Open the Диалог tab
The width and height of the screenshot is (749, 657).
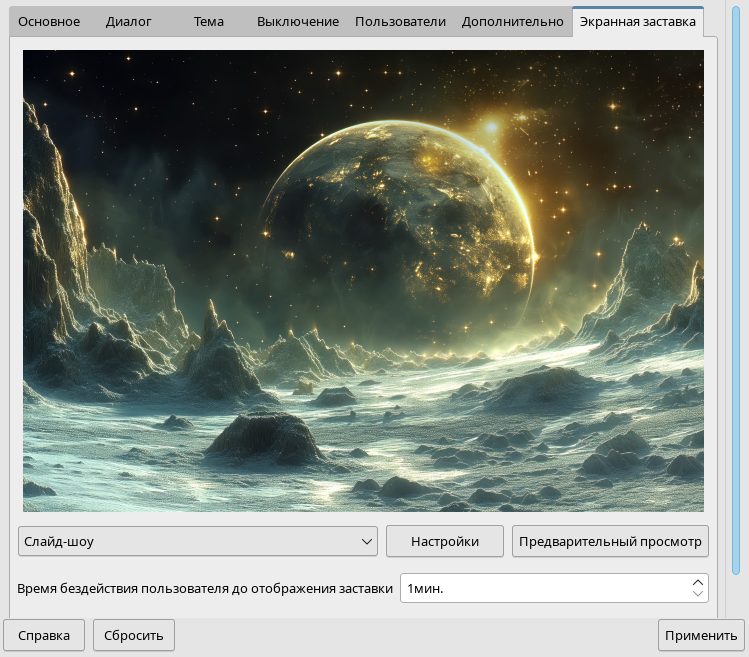coord(129,21)
